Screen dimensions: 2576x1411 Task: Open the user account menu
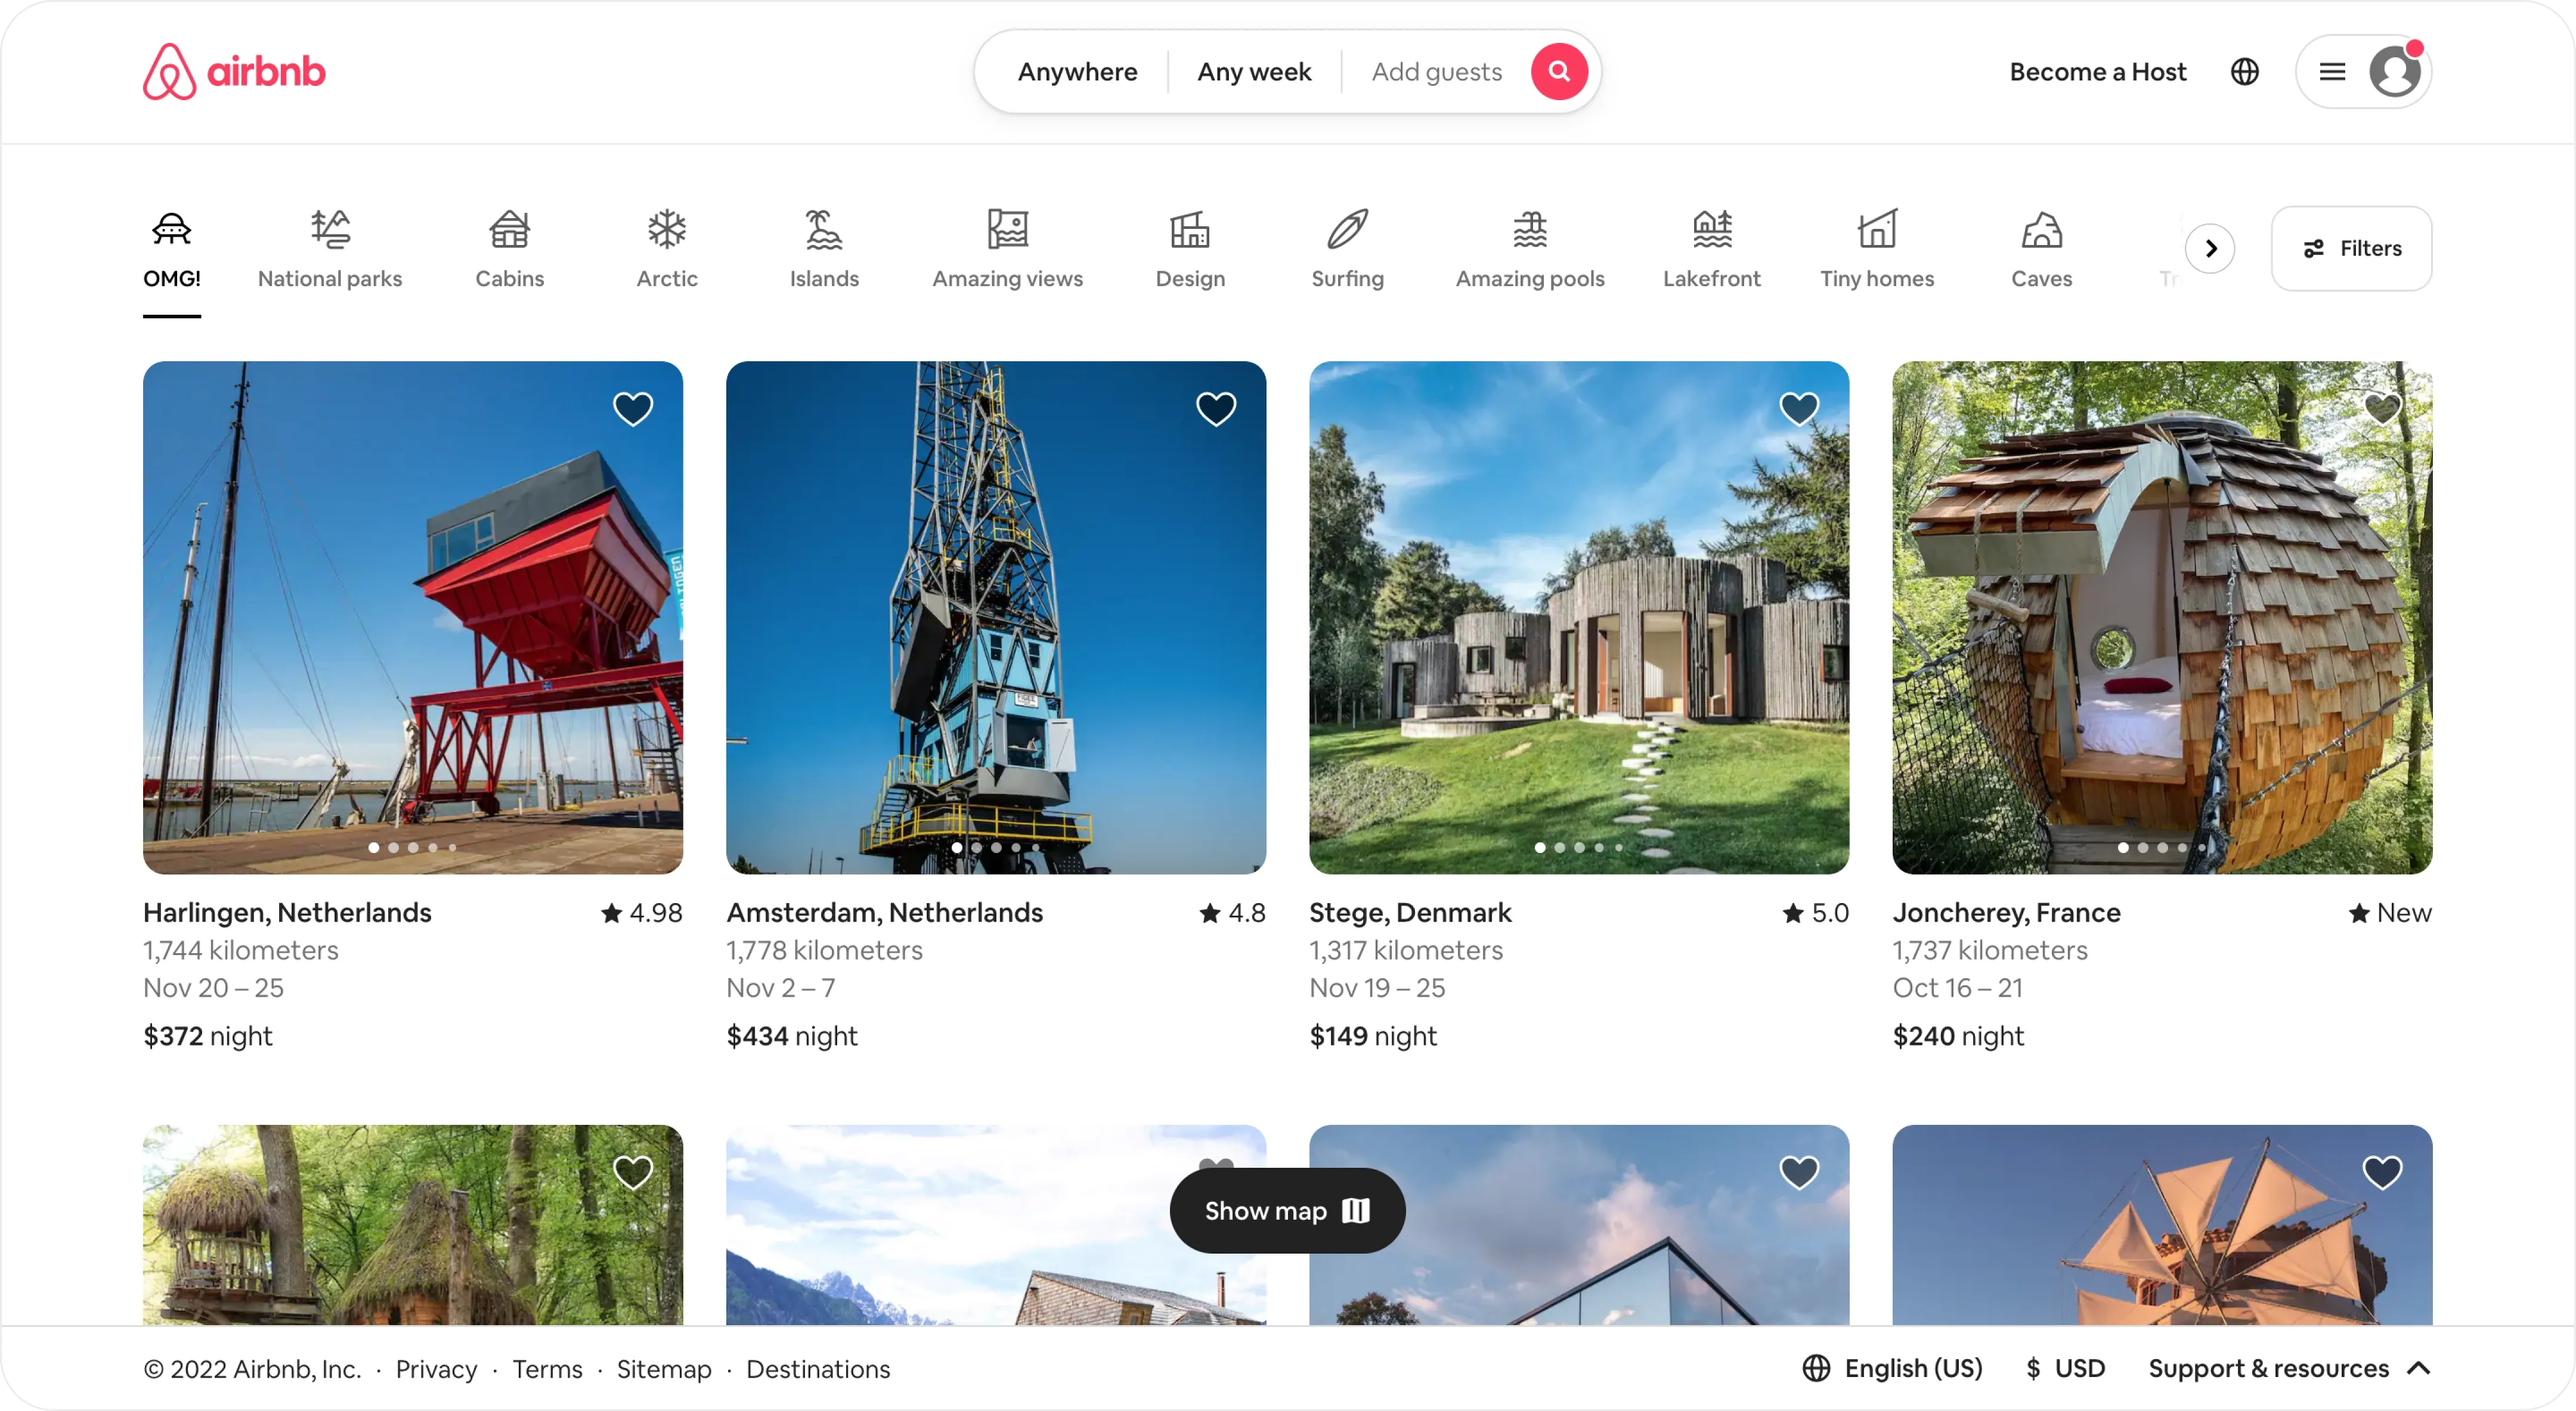coord(2396,71)
